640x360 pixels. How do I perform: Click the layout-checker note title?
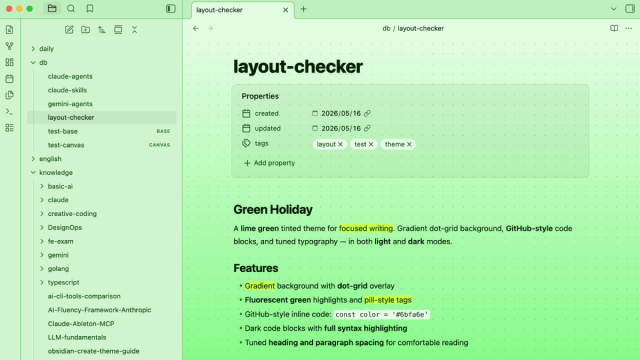click(298, 67)
